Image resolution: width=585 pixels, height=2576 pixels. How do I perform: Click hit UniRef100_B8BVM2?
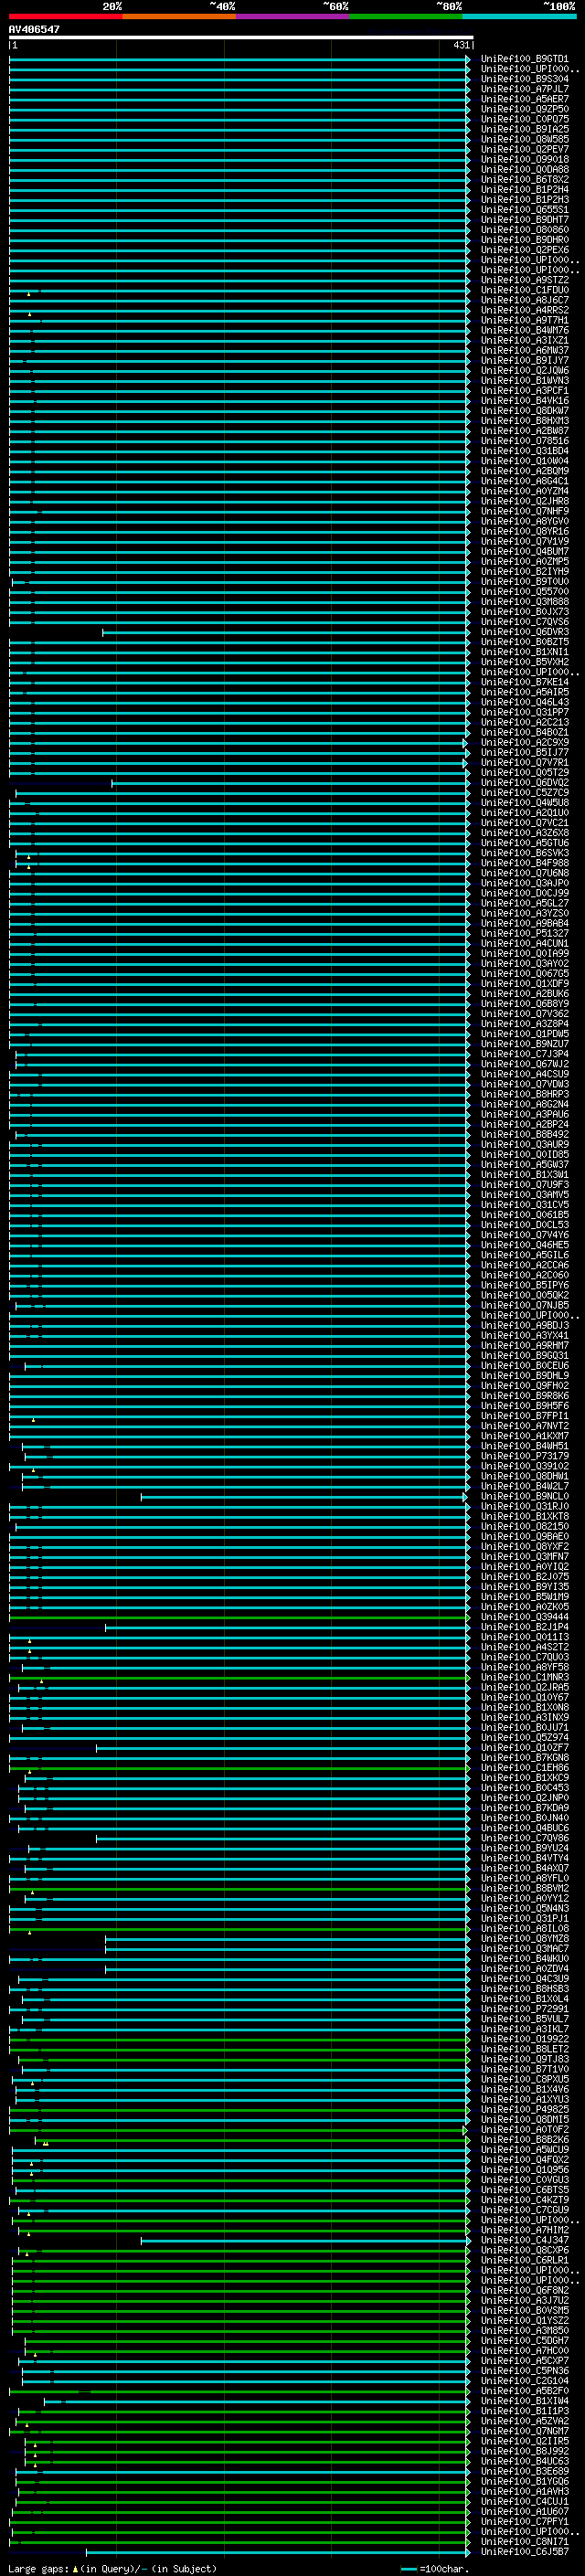pyautogui.click(x=525, y=1889)
